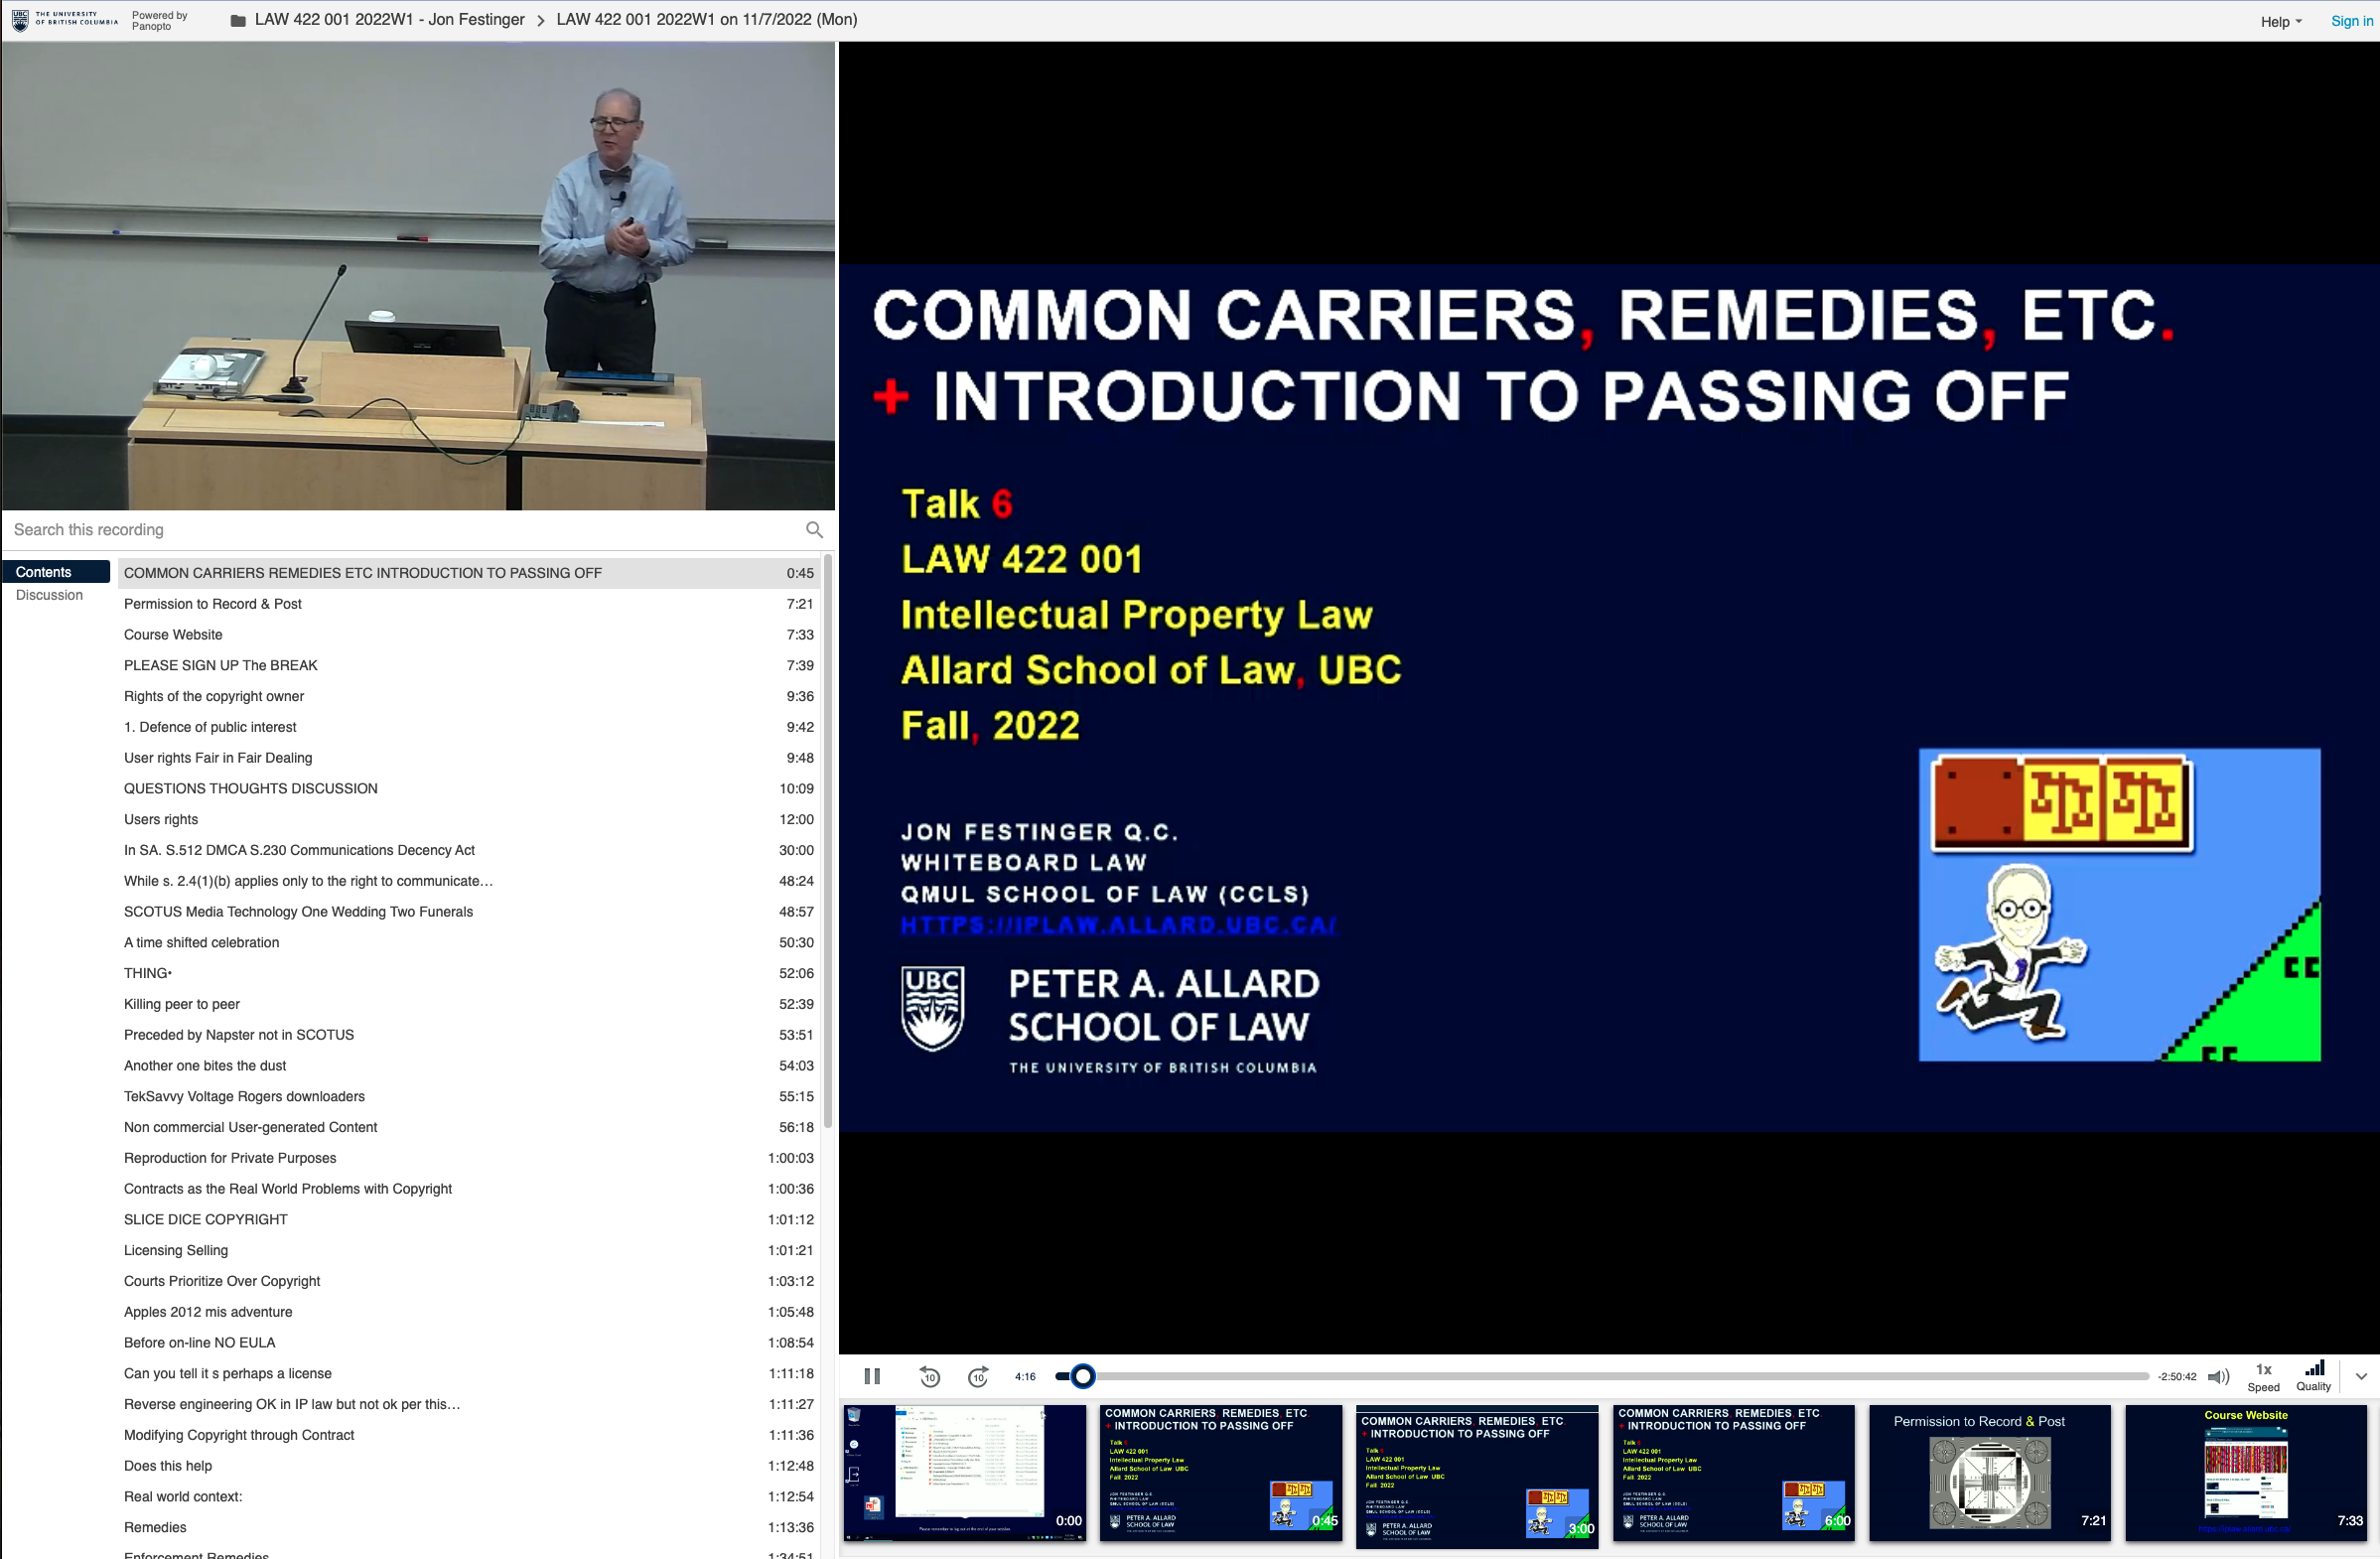Go to Non commercial User-generated Content
This screenshot has width=2380, height=1559.
click(469, 1127)
